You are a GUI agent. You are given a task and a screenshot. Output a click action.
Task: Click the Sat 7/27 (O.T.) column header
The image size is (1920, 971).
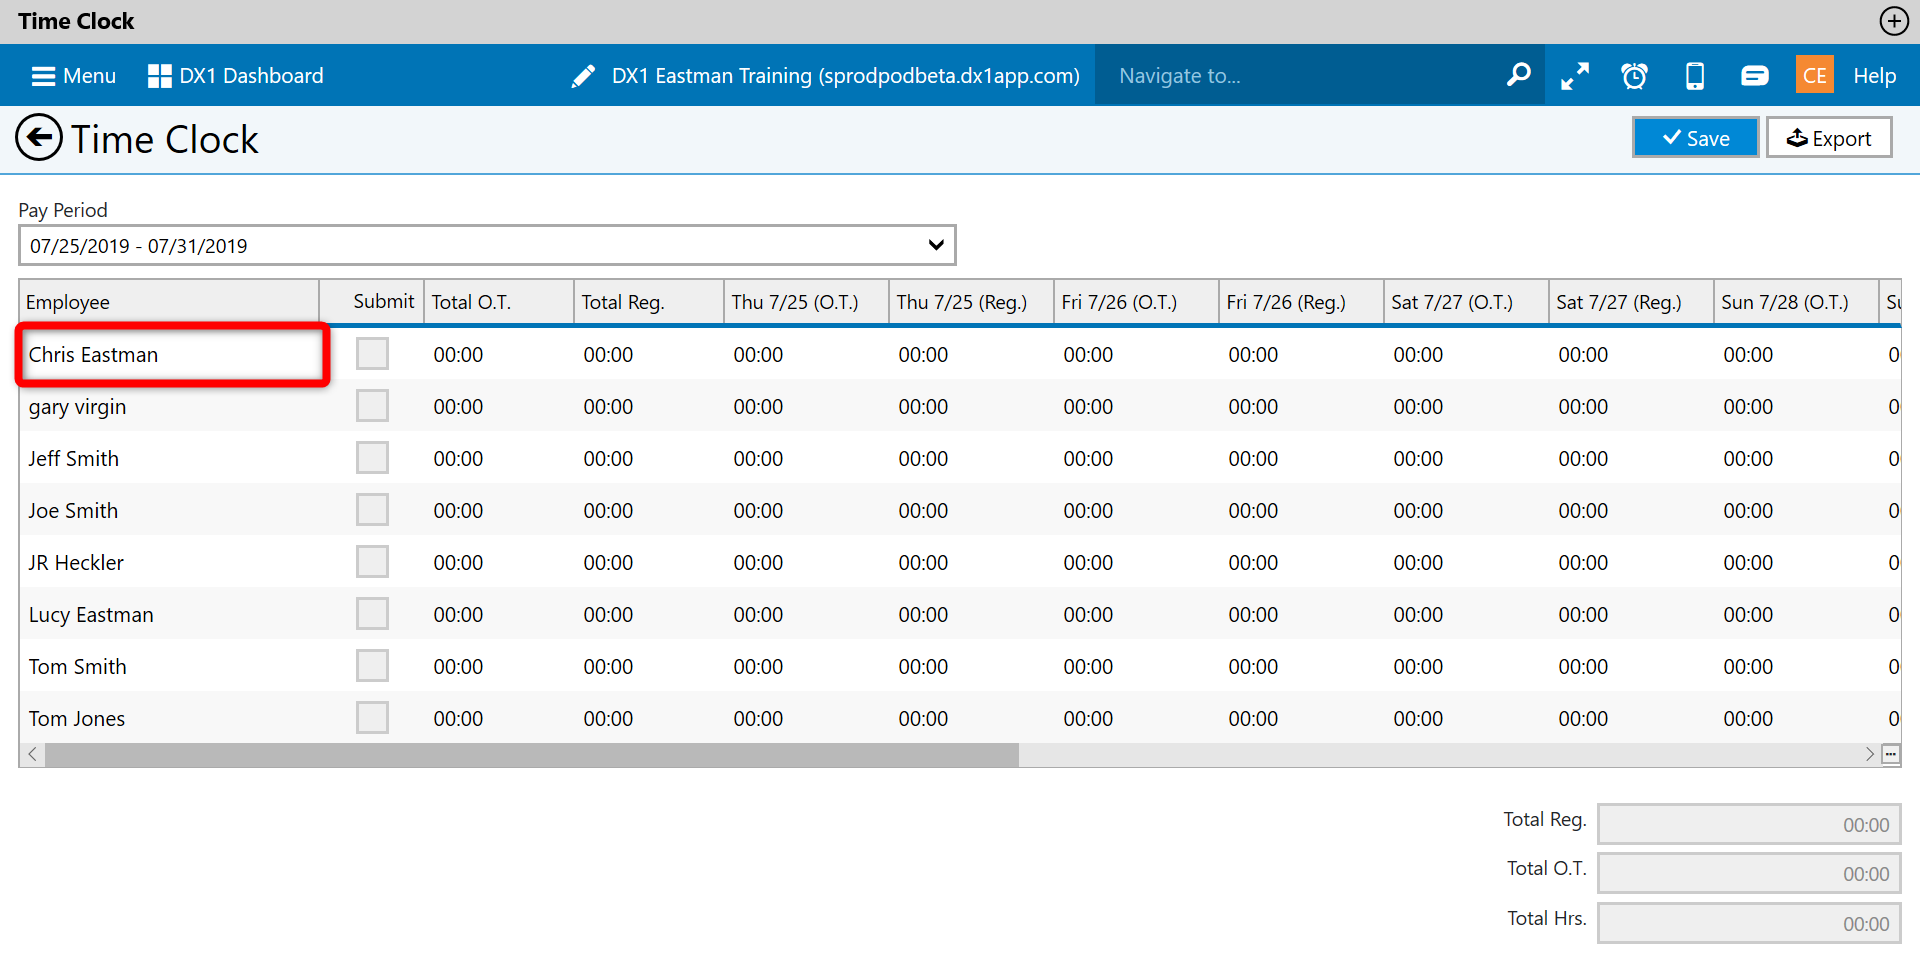tap(1466, 302)
